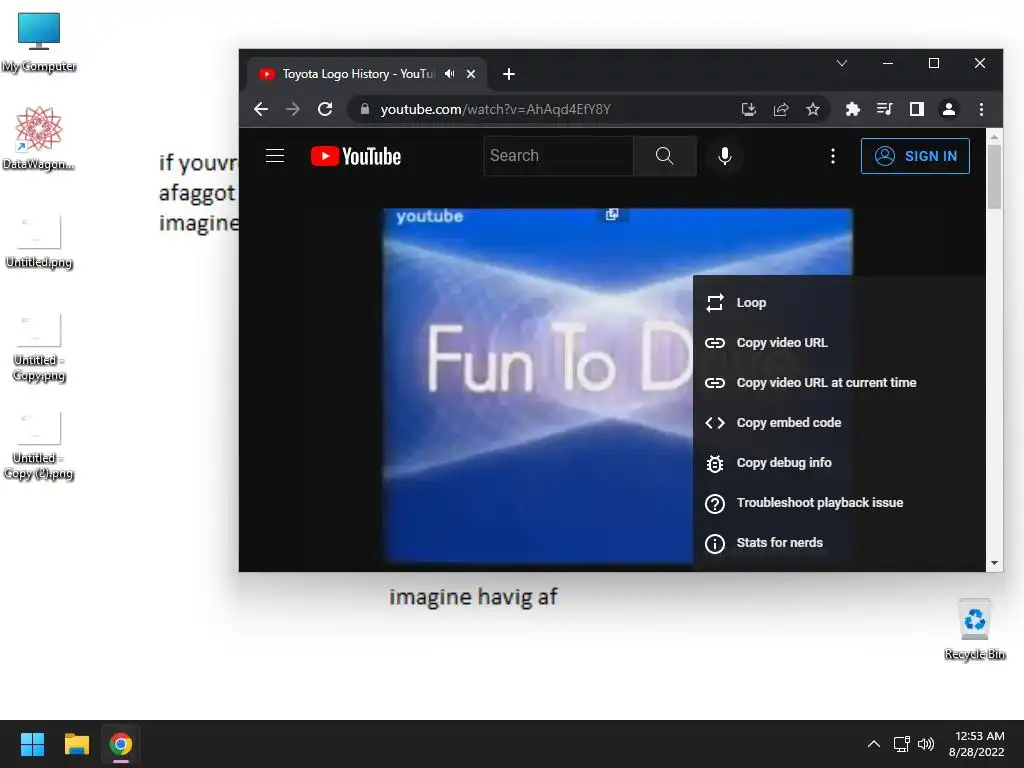Click the scrollbar down arrow
The image size is (1024, 768).
pos(994,563)
